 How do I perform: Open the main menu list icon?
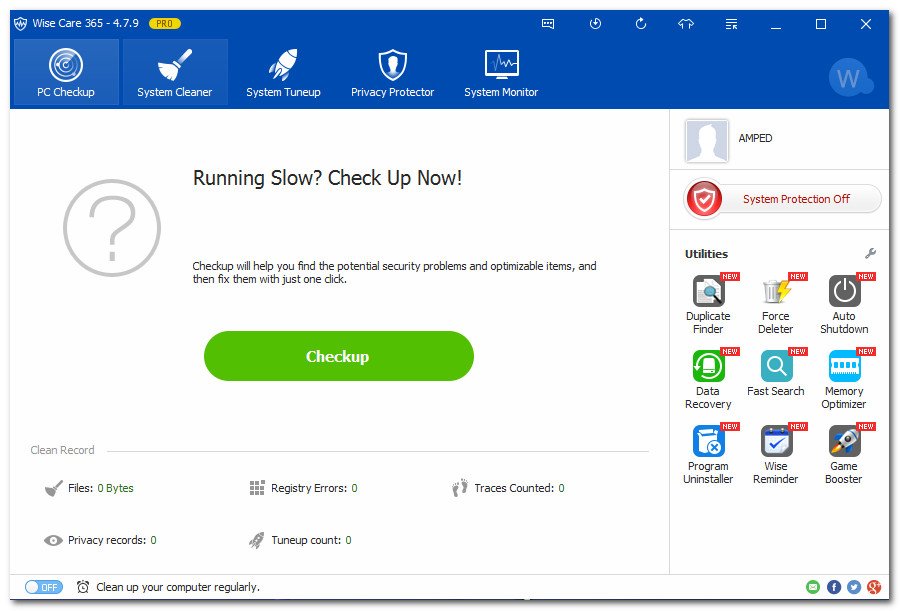tap(731, 24)
